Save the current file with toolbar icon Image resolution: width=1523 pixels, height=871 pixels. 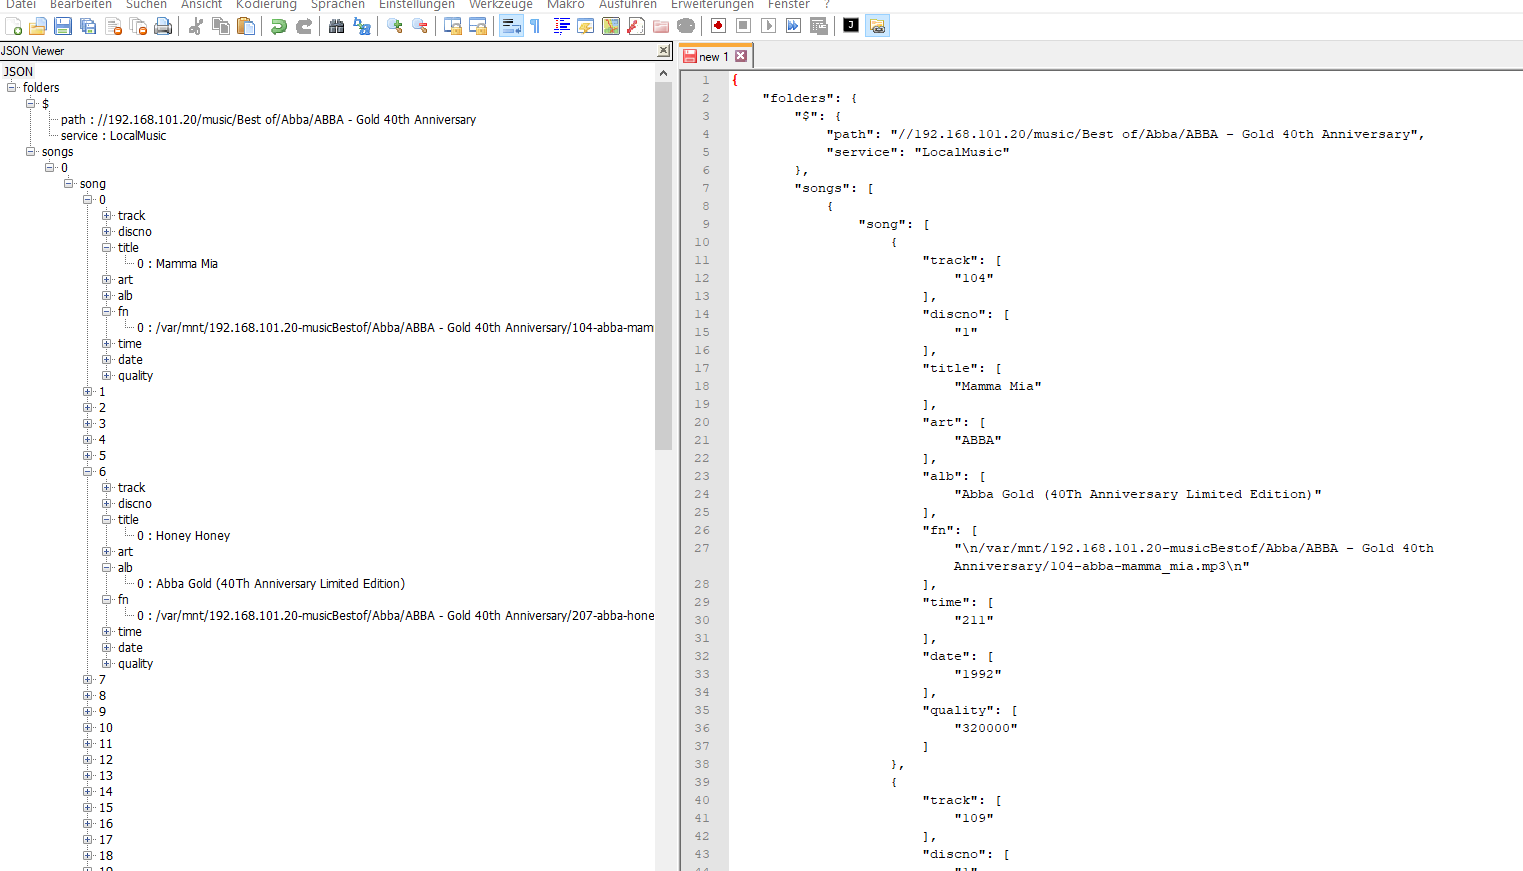[63, 26]
